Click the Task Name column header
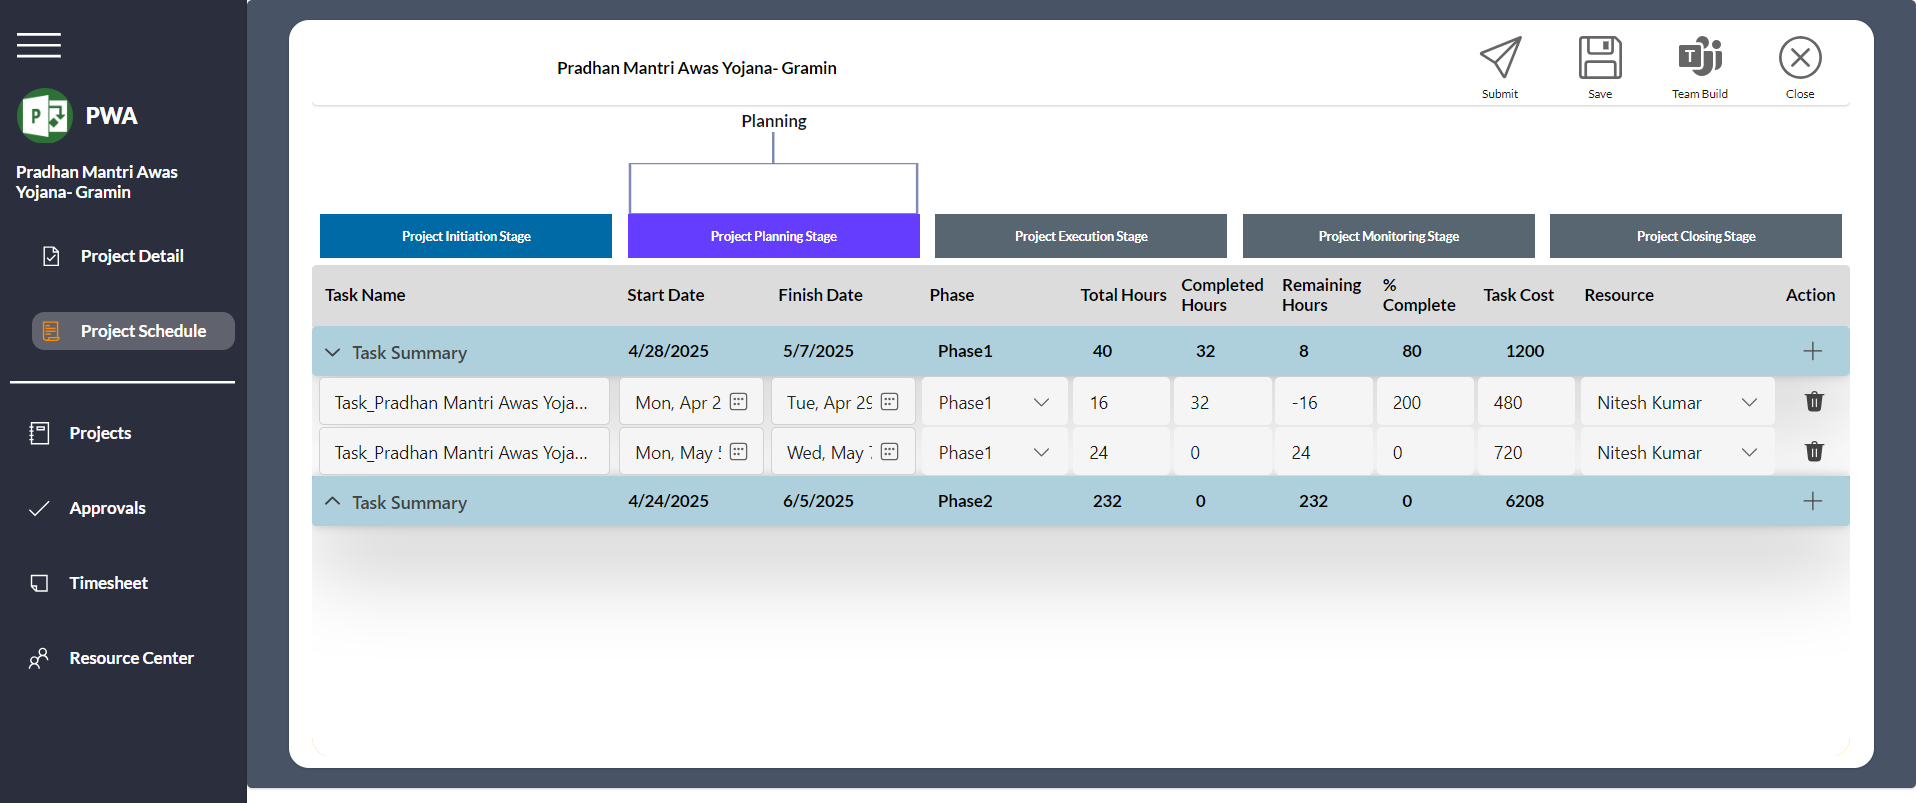This screenshot has width=1916, height=803. pyautogui.click(x=365, y=295)
